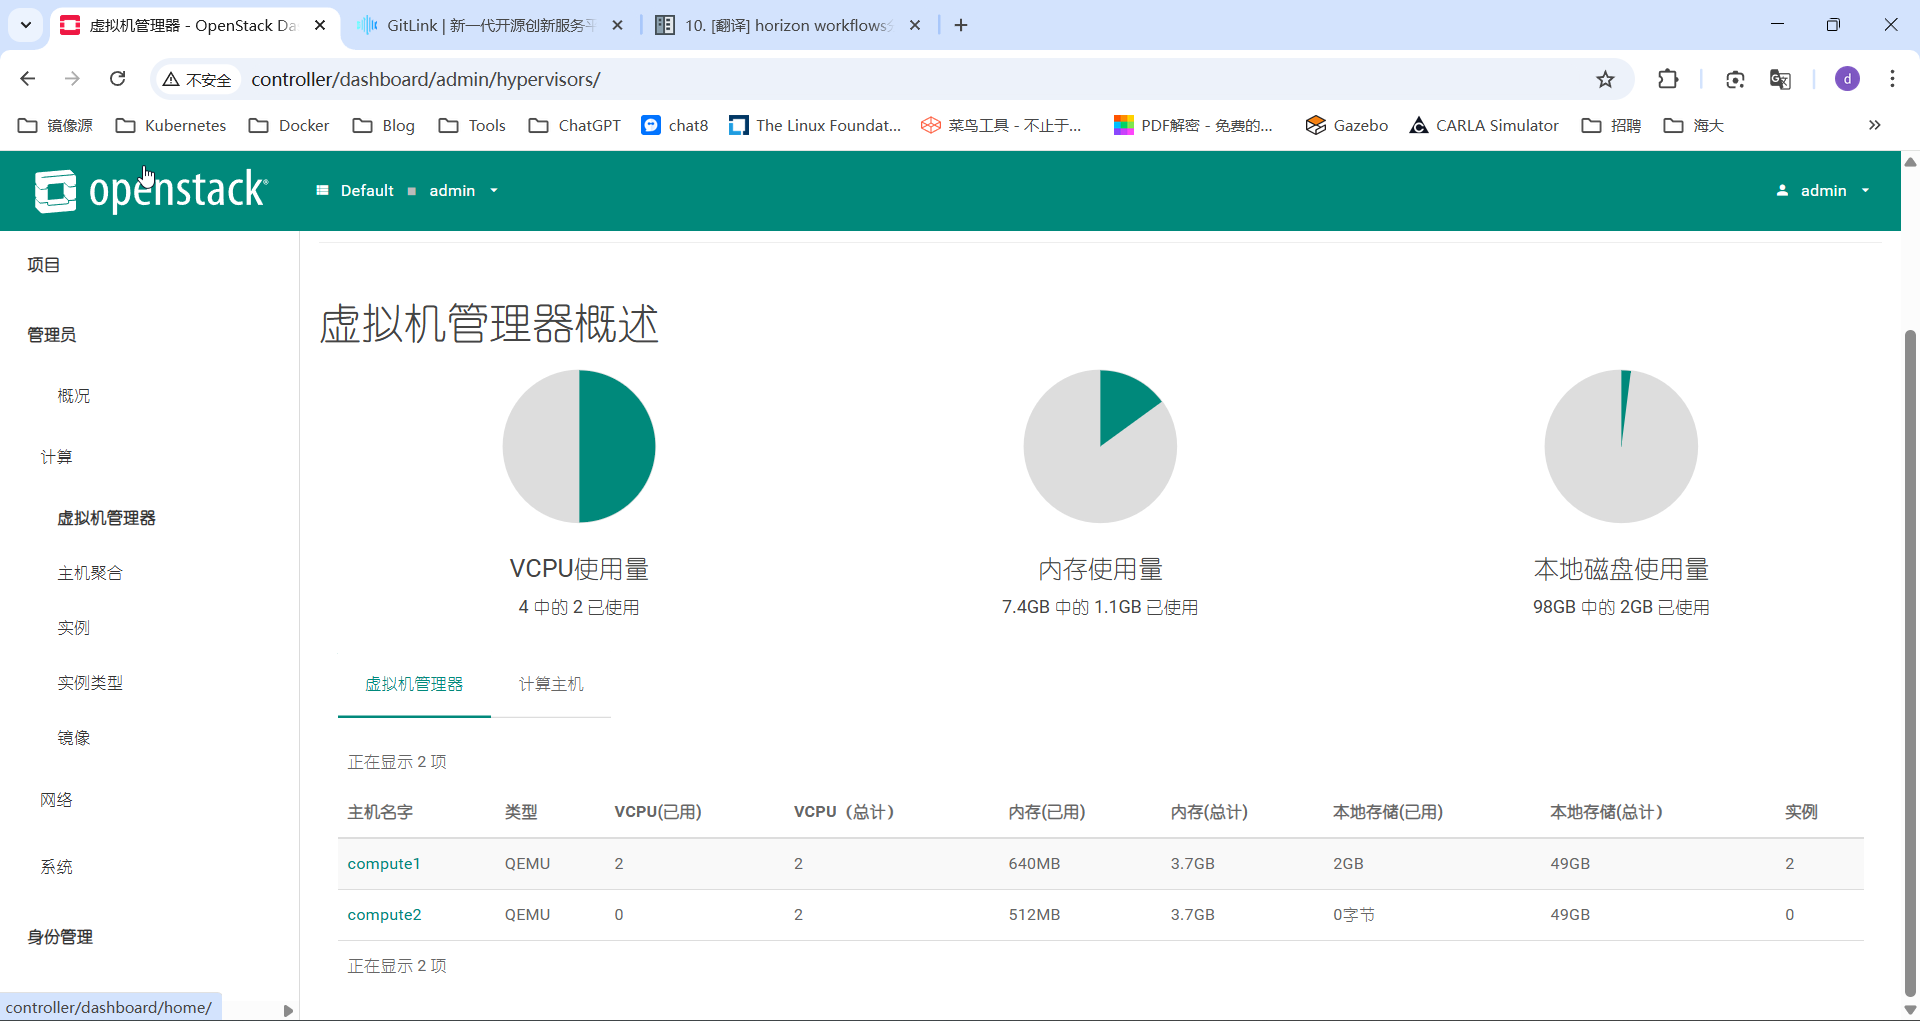Open the PDF解密 bookmark

point(1193,125)
